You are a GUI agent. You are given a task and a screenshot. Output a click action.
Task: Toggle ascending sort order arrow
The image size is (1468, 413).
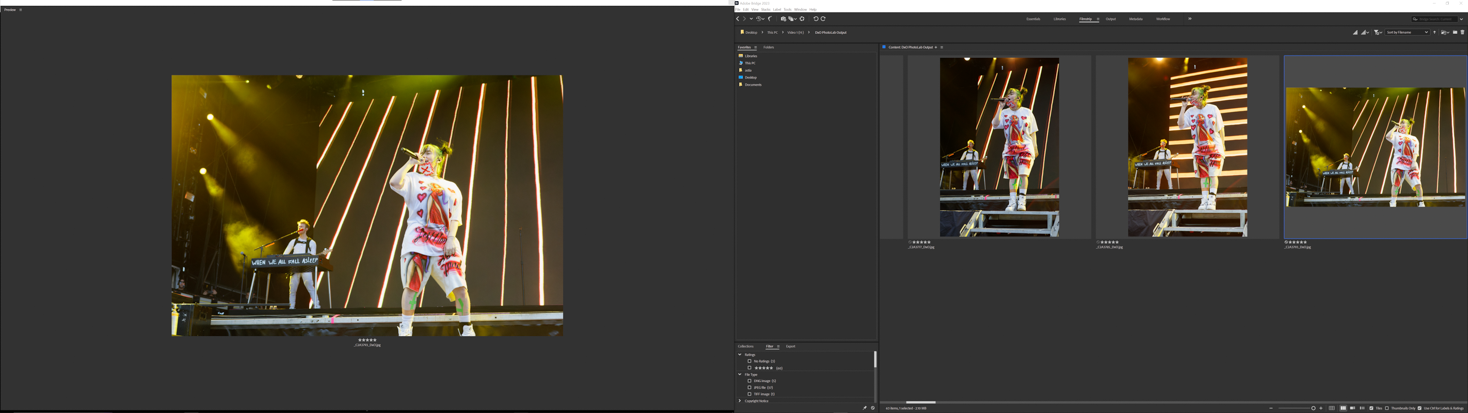point(1434,32)
